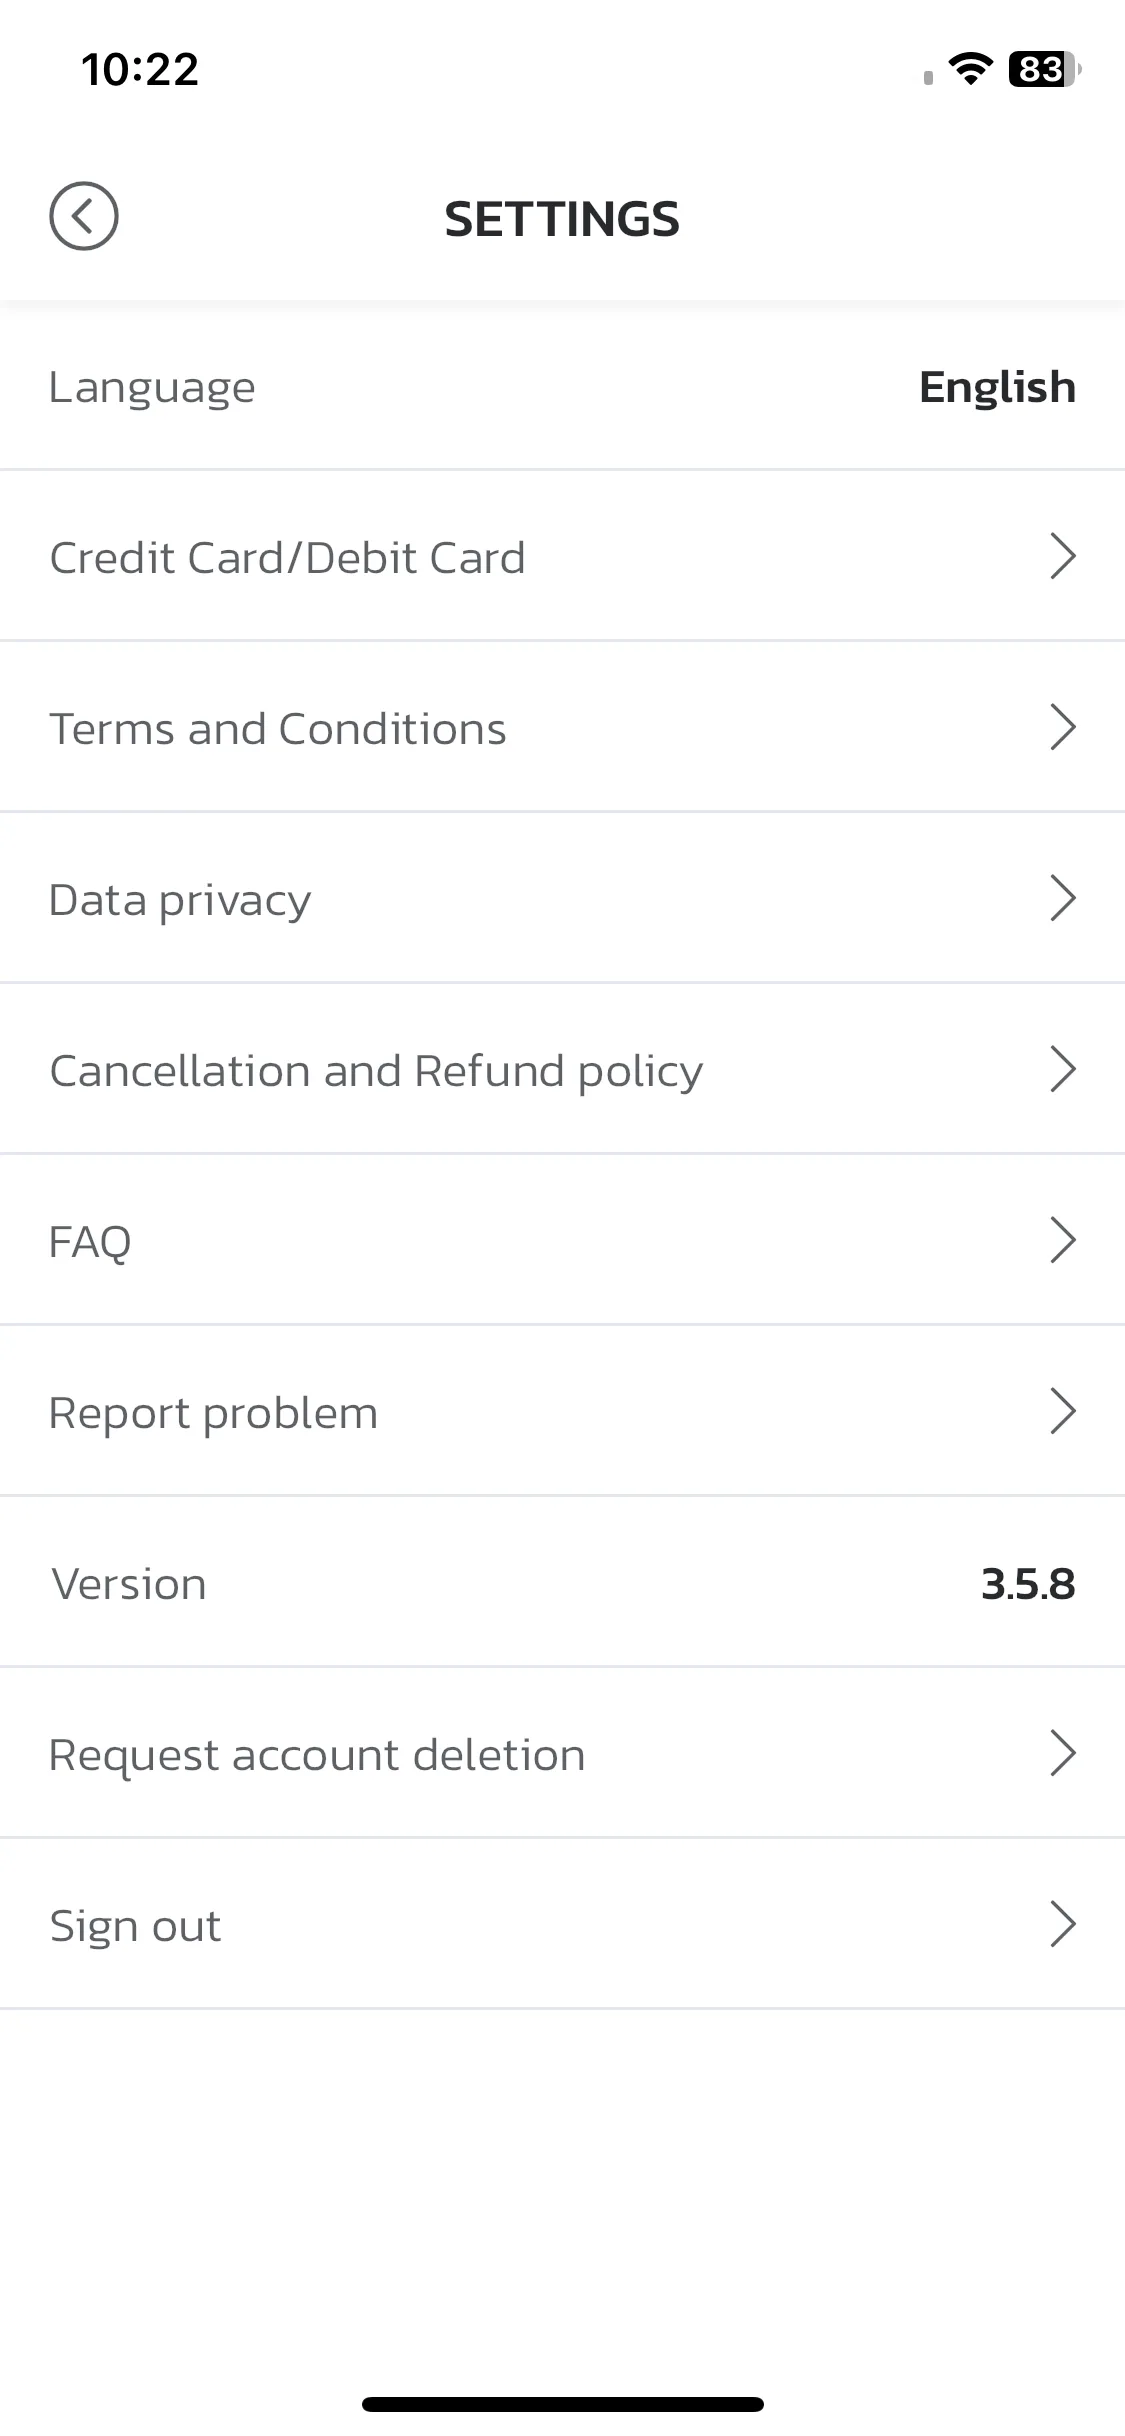Tap the circular back arrow icon
The width and height of the screenshot is (1125, 2436).
point(84,216)
